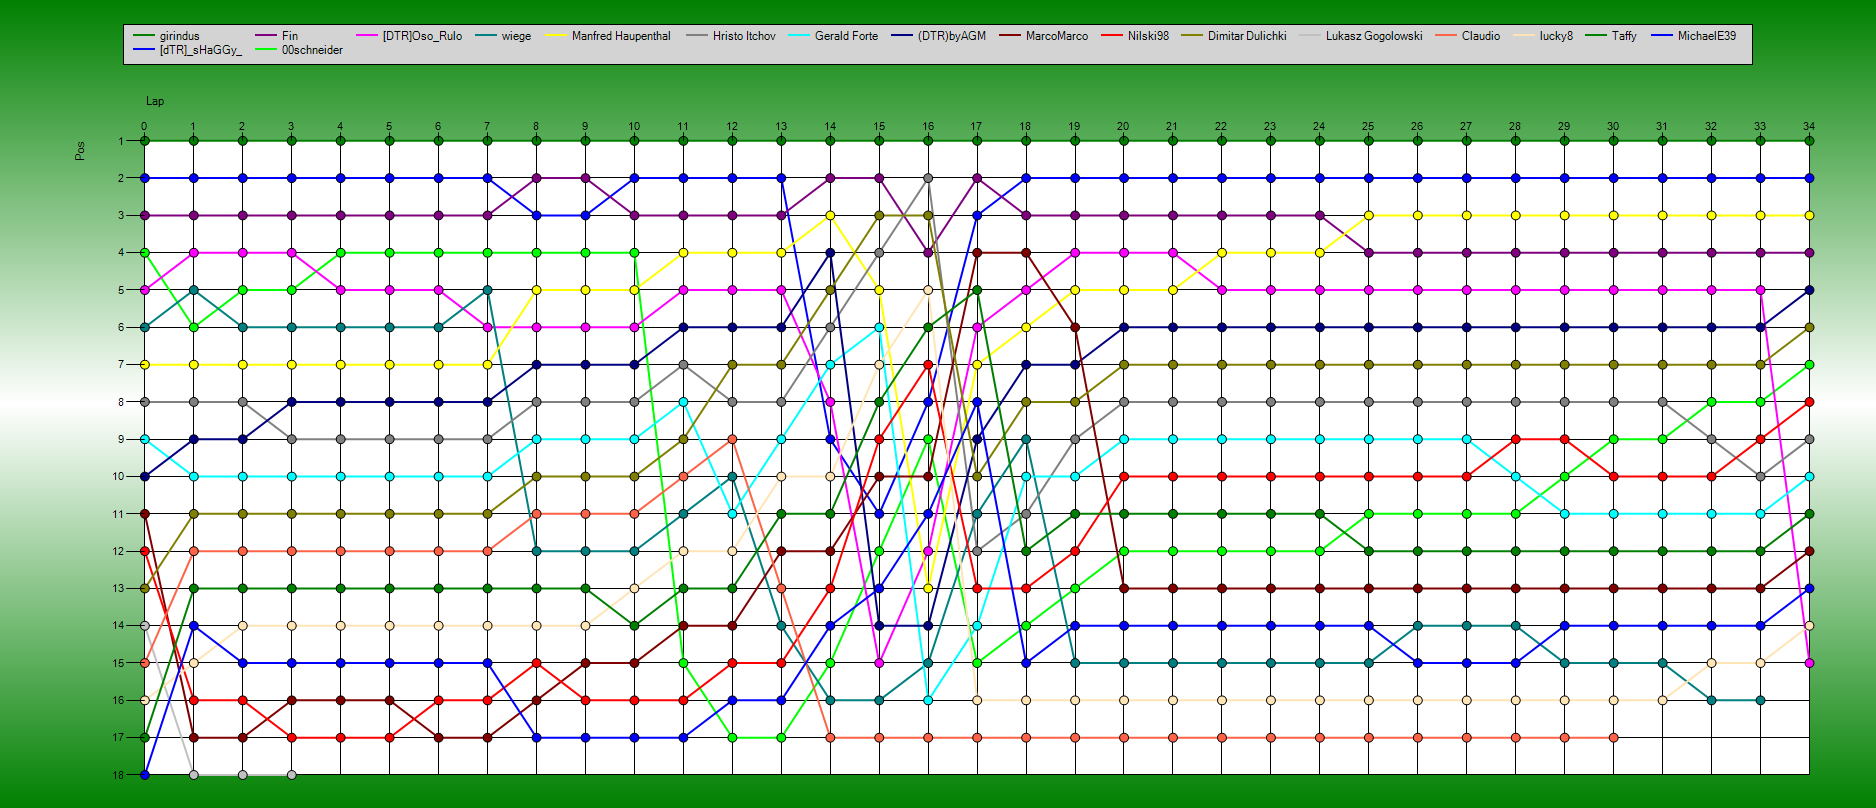This screenshot has width=1876, height=808.
Task: Select the Fin legend entry
Action: point(290,36)
